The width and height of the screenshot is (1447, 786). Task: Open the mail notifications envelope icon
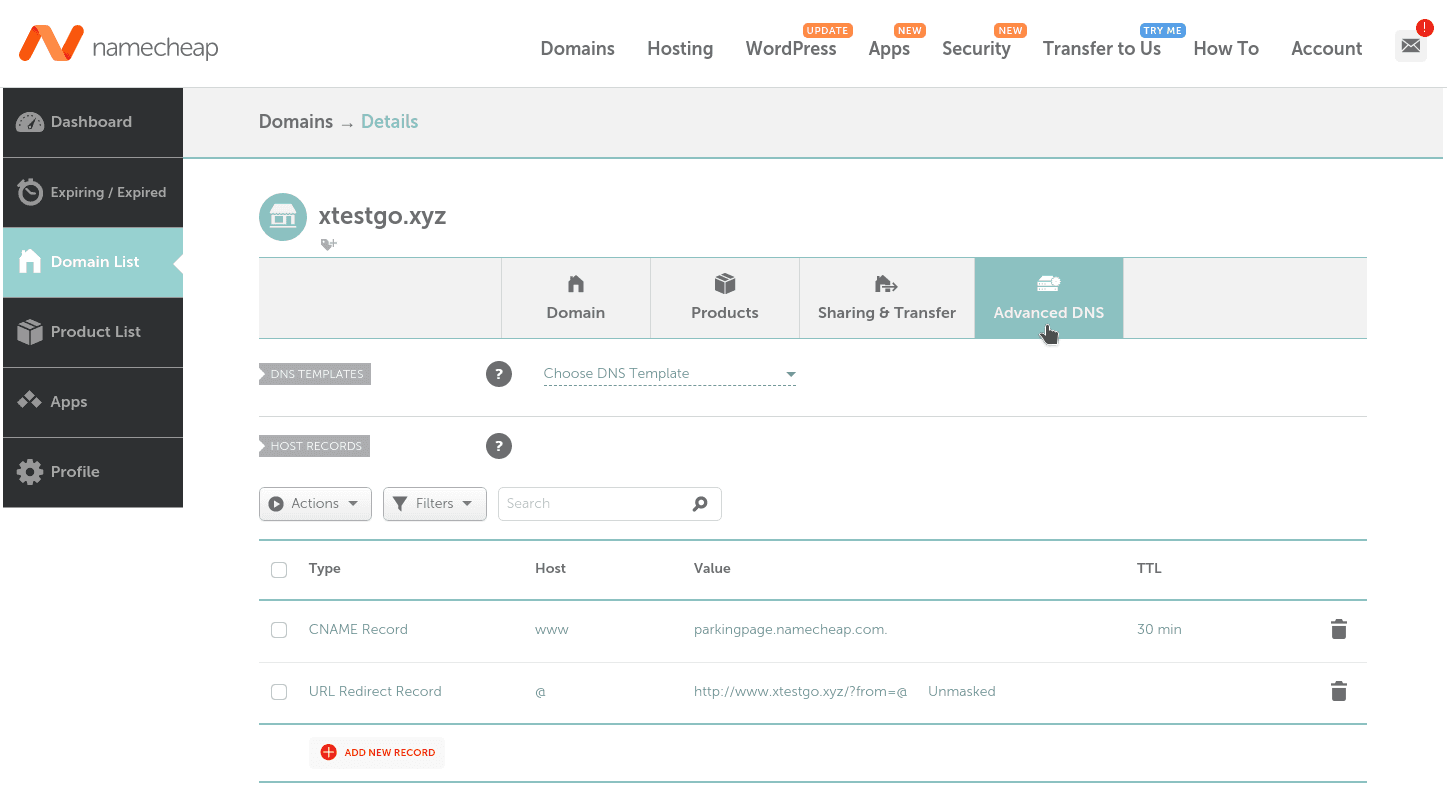tap(1410, 45)
